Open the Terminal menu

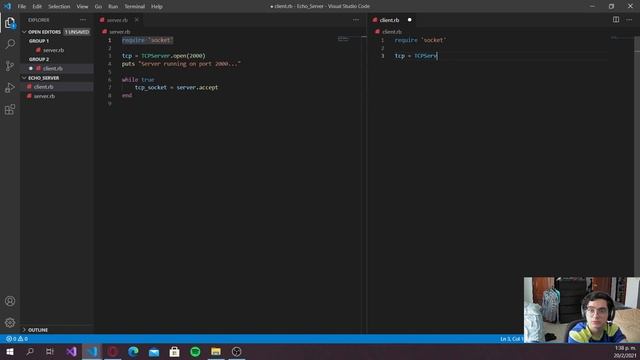click(135, 7)
